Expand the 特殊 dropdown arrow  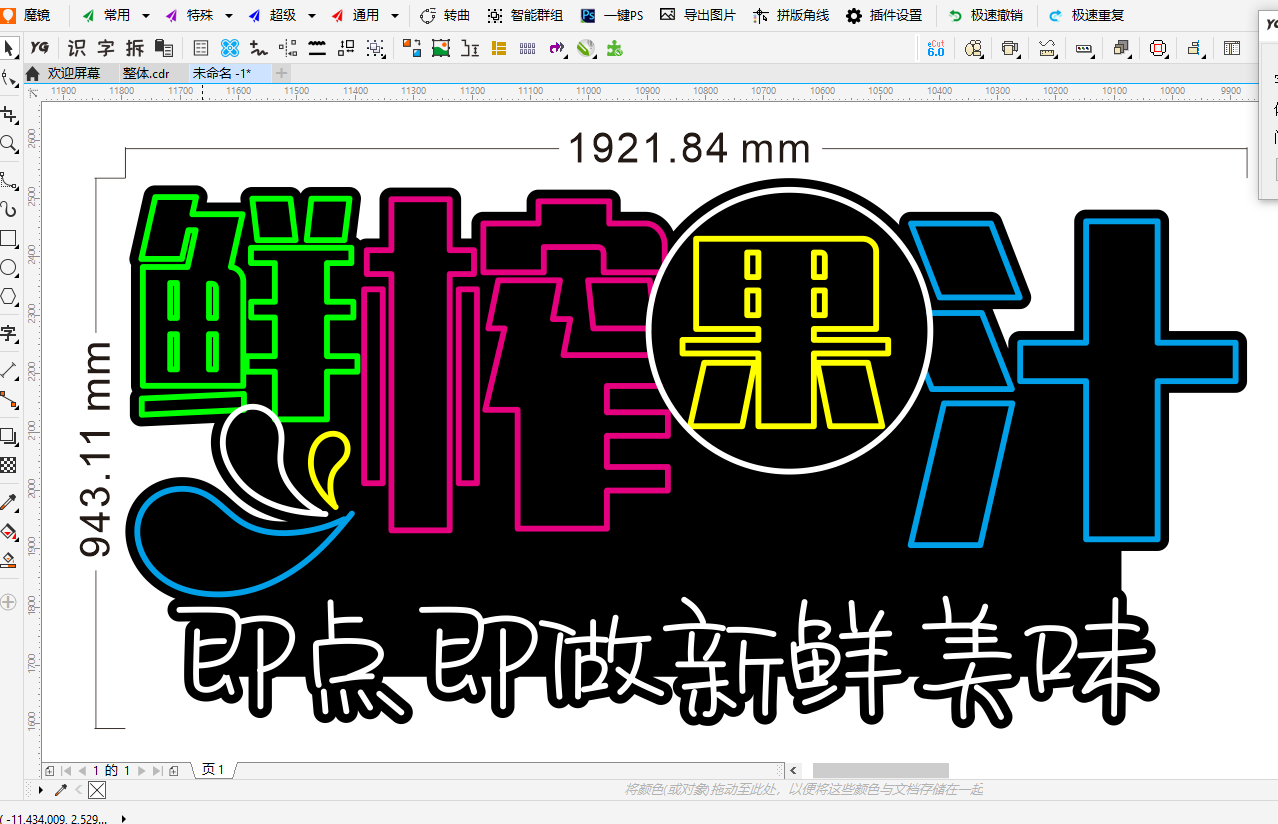229,16
